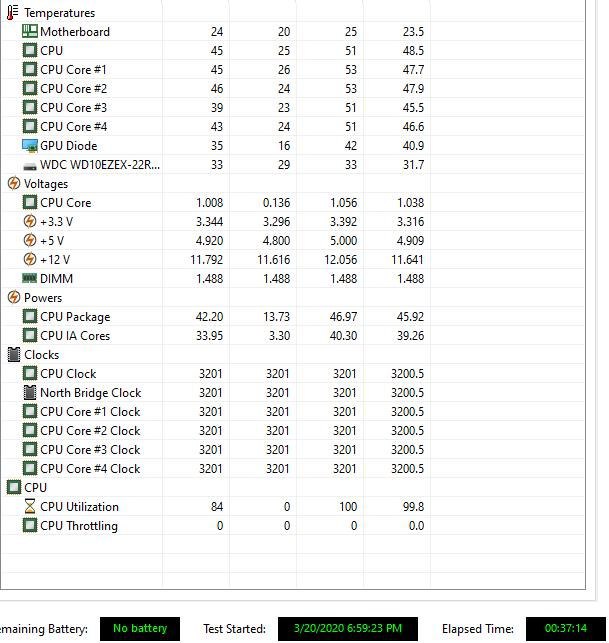Select the CPU Throttling row label
The width and height of the screenshot is (609, 643).
point(79,526)
